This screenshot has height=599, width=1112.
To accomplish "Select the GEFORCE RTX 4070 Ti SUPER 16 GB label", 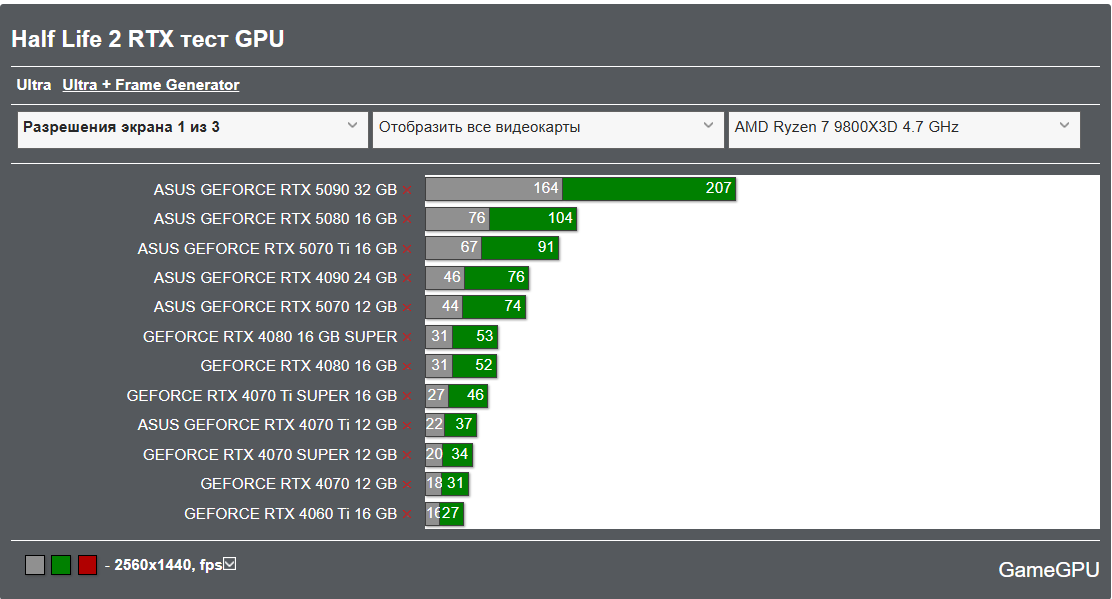I will tap(262, 396).
